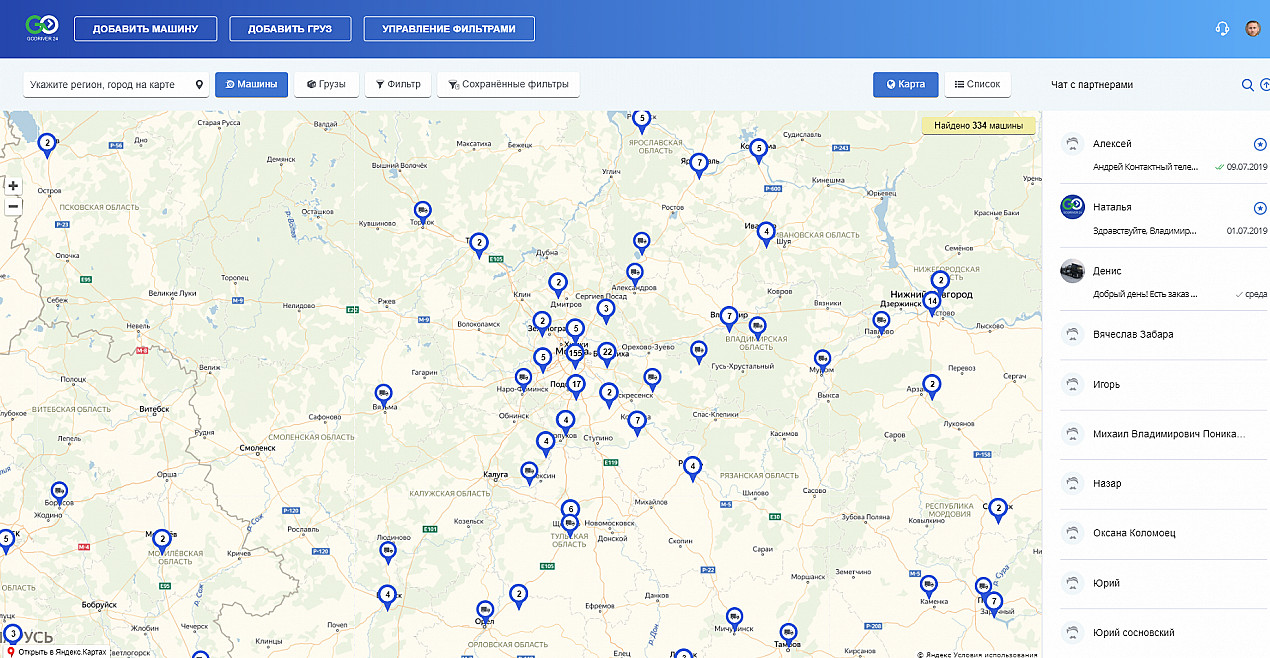Screen dimensions: 1270x658
Task: Select the truck marker at Павлово
Action: coord(879,323)
